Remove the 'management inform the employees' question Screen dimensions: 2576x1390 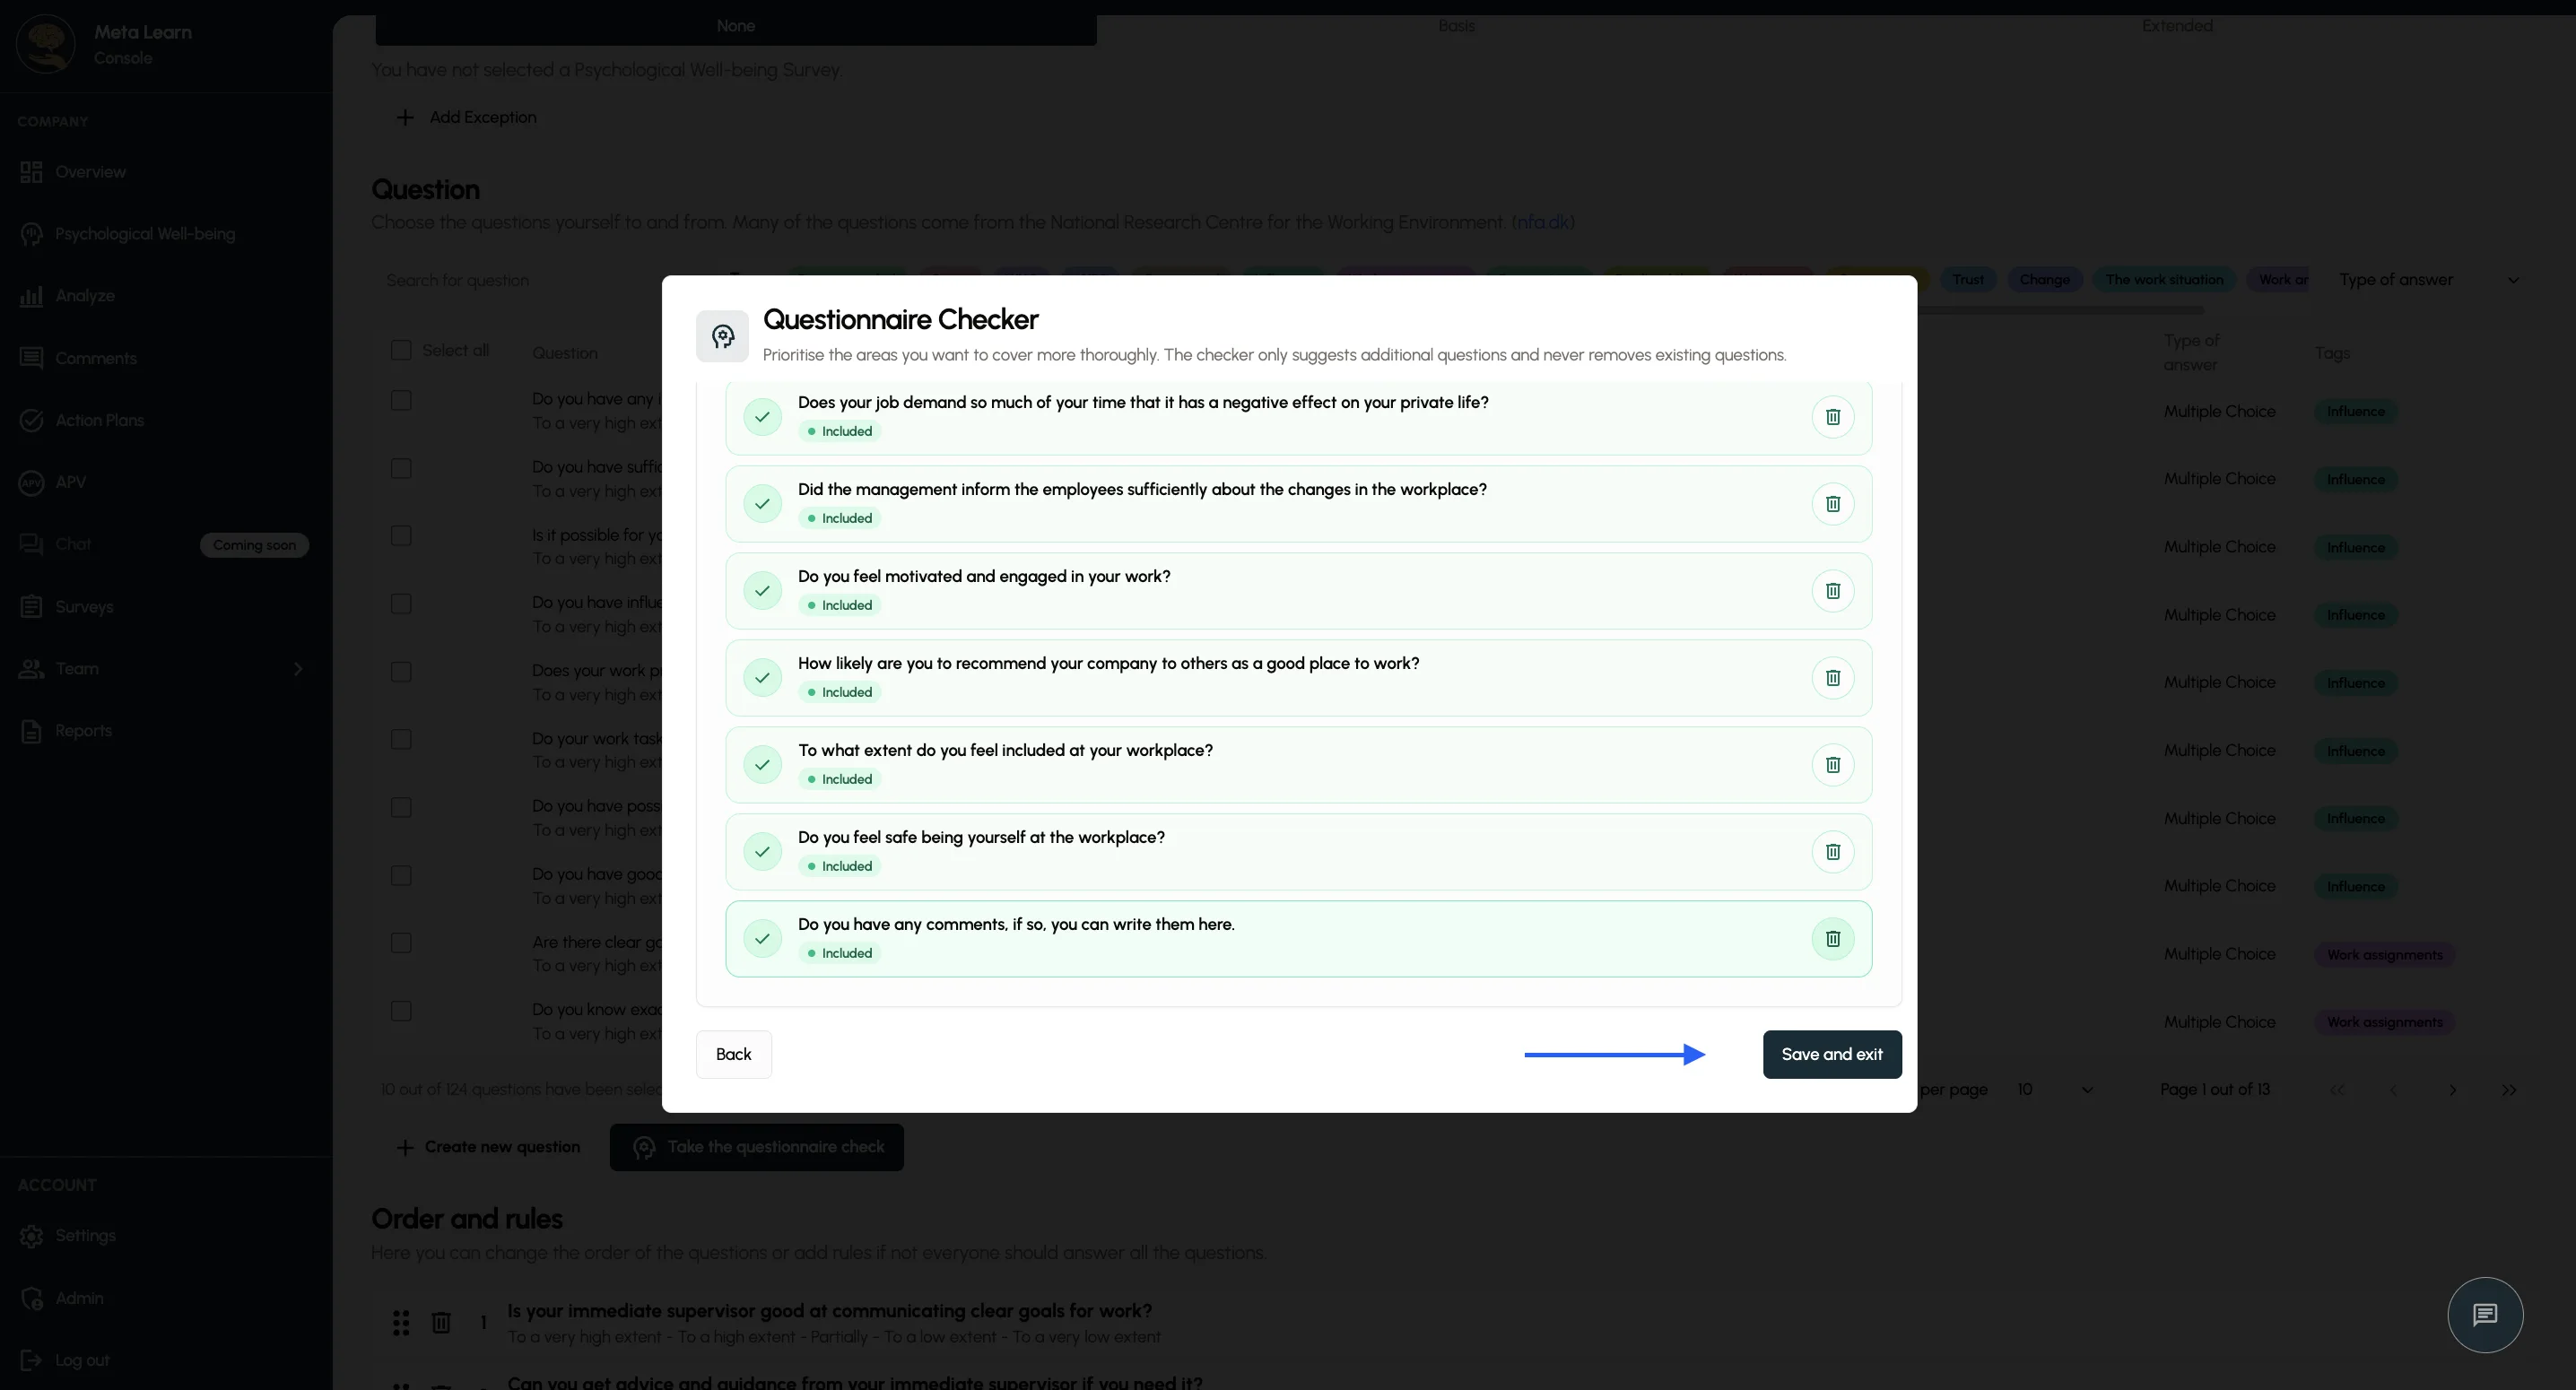(1832, 504)
